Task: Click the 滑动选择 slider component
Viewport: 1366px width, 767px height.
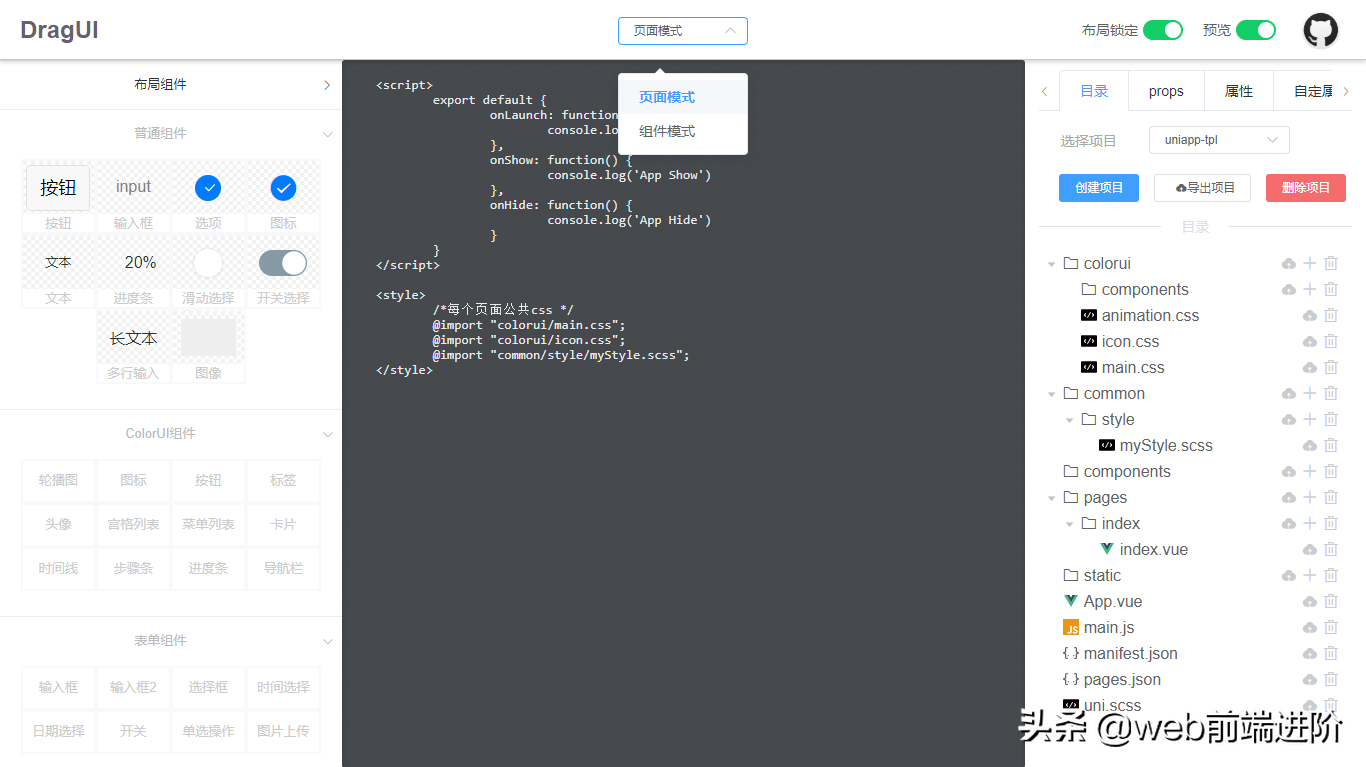Action: [208, 262]
